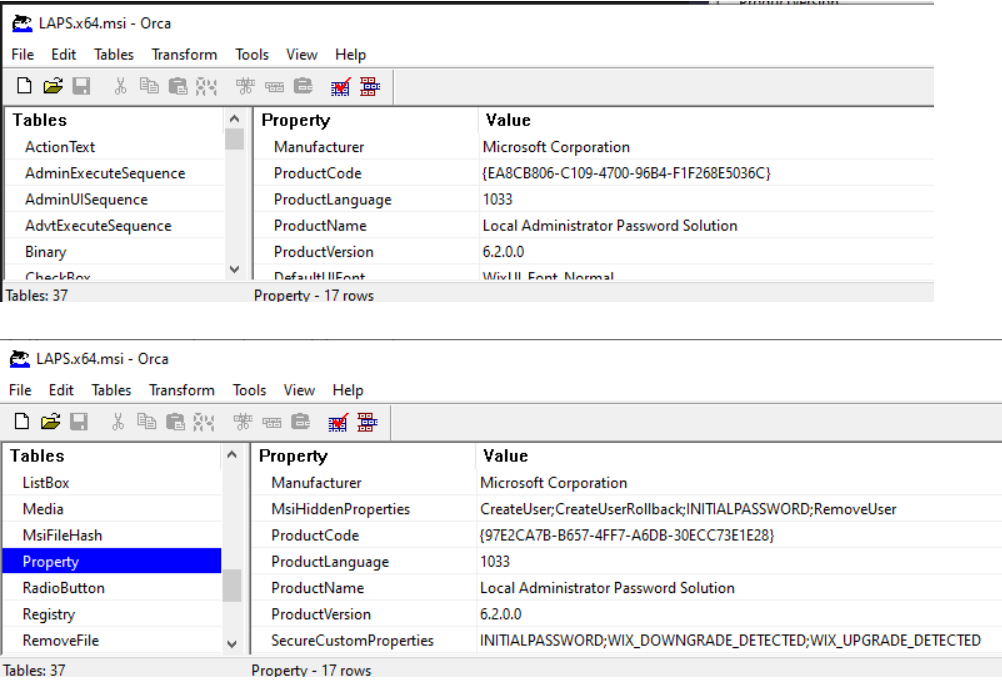Select RemoveFile table

tap(61, 640)
